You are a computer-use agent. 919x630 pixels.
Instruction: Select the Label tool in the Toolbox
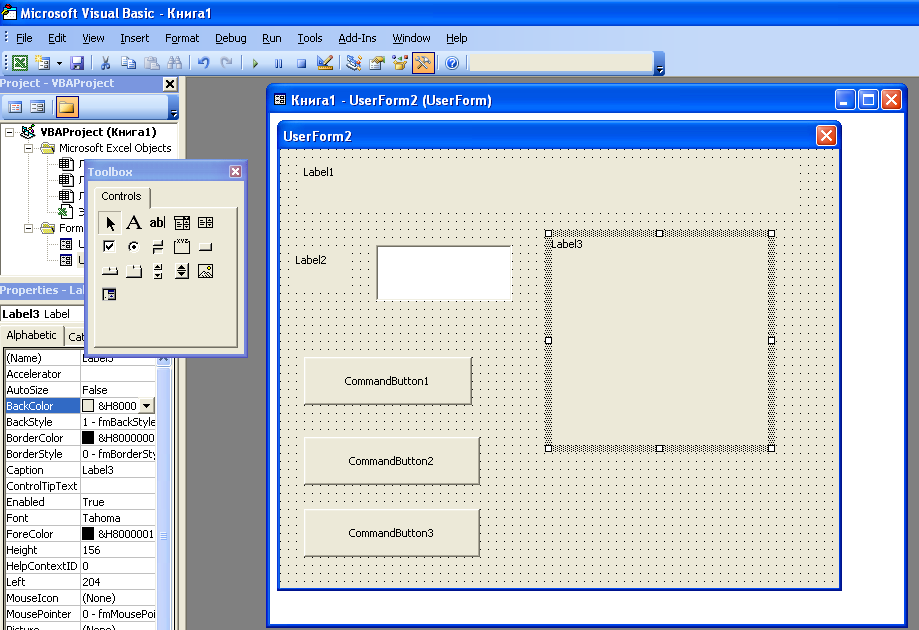(x=134, y=223)
